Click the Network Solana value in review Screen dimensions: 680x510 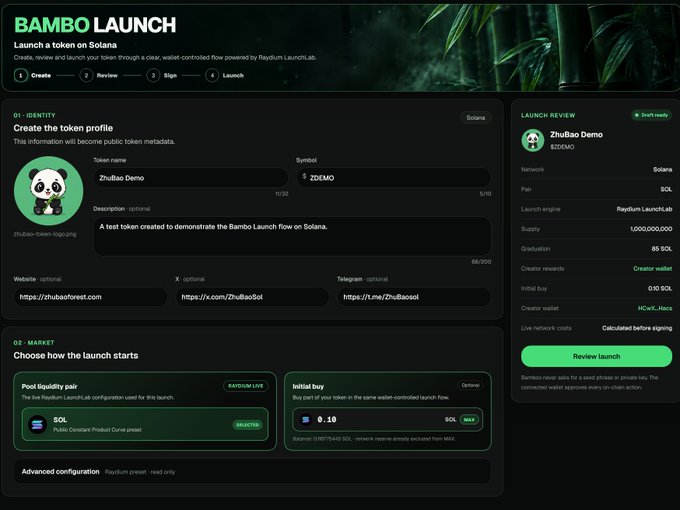(x=662, y=169)
